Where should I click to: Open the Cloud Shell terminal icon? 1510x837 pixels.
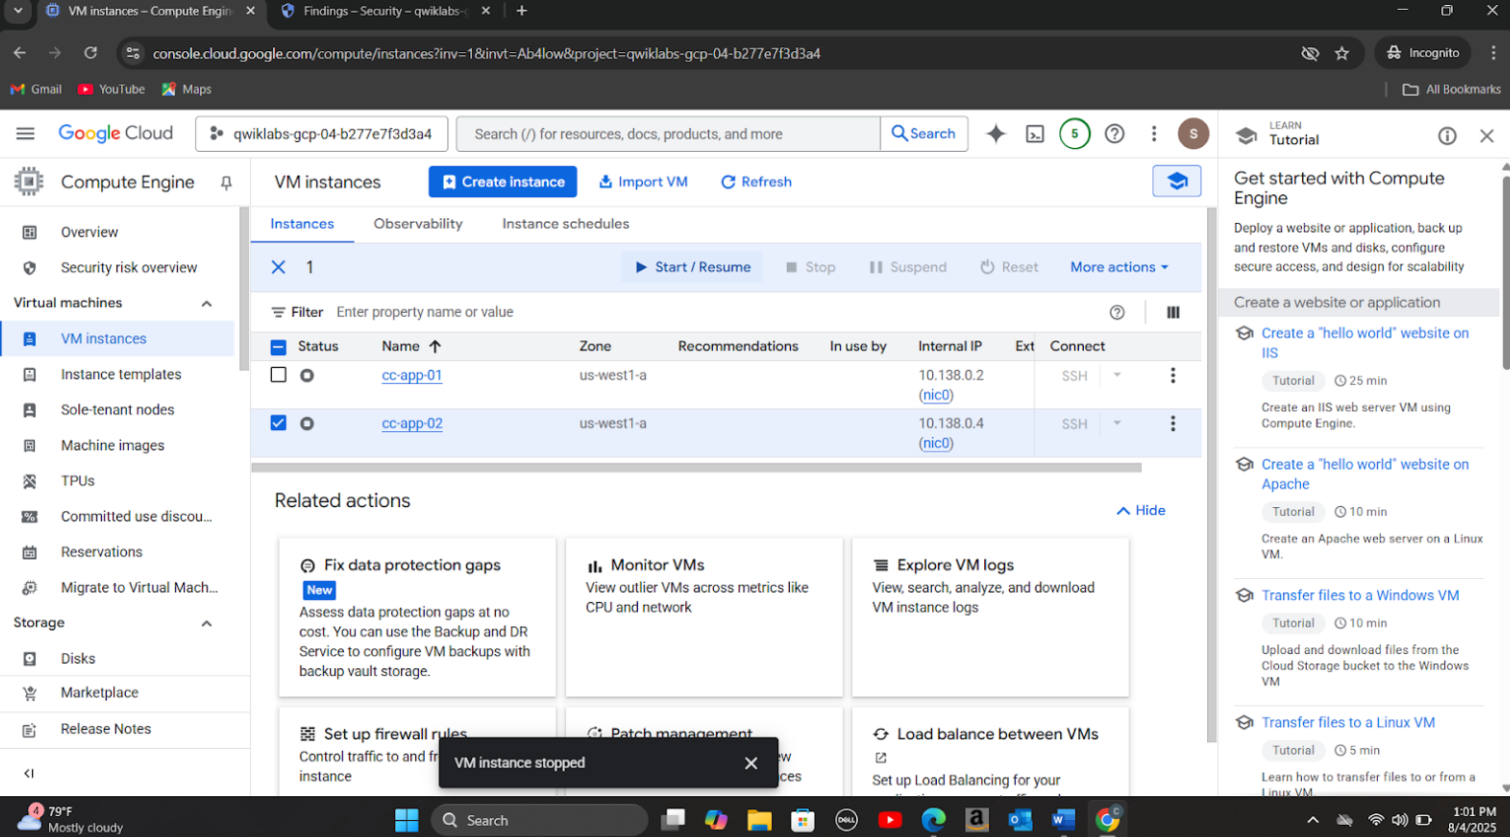pos(1035,134)
